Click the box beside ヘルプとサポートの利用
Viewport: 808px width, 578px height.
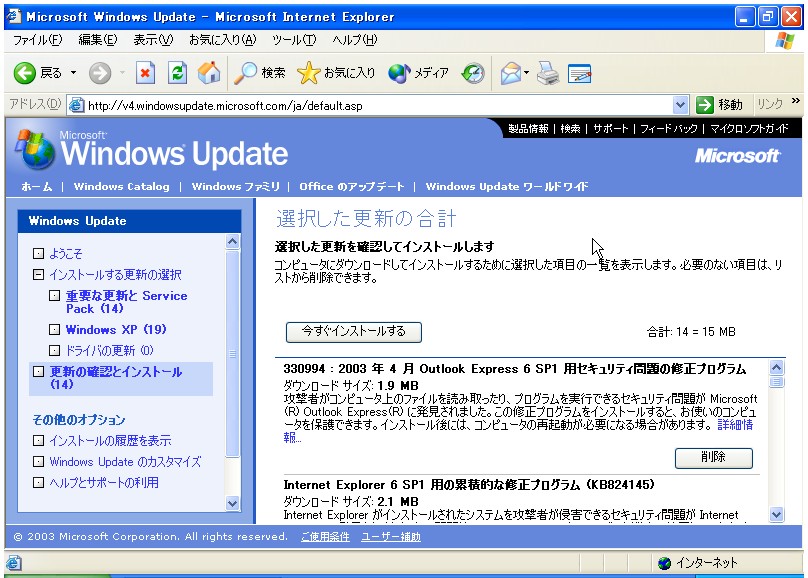(x=38, y=483)
